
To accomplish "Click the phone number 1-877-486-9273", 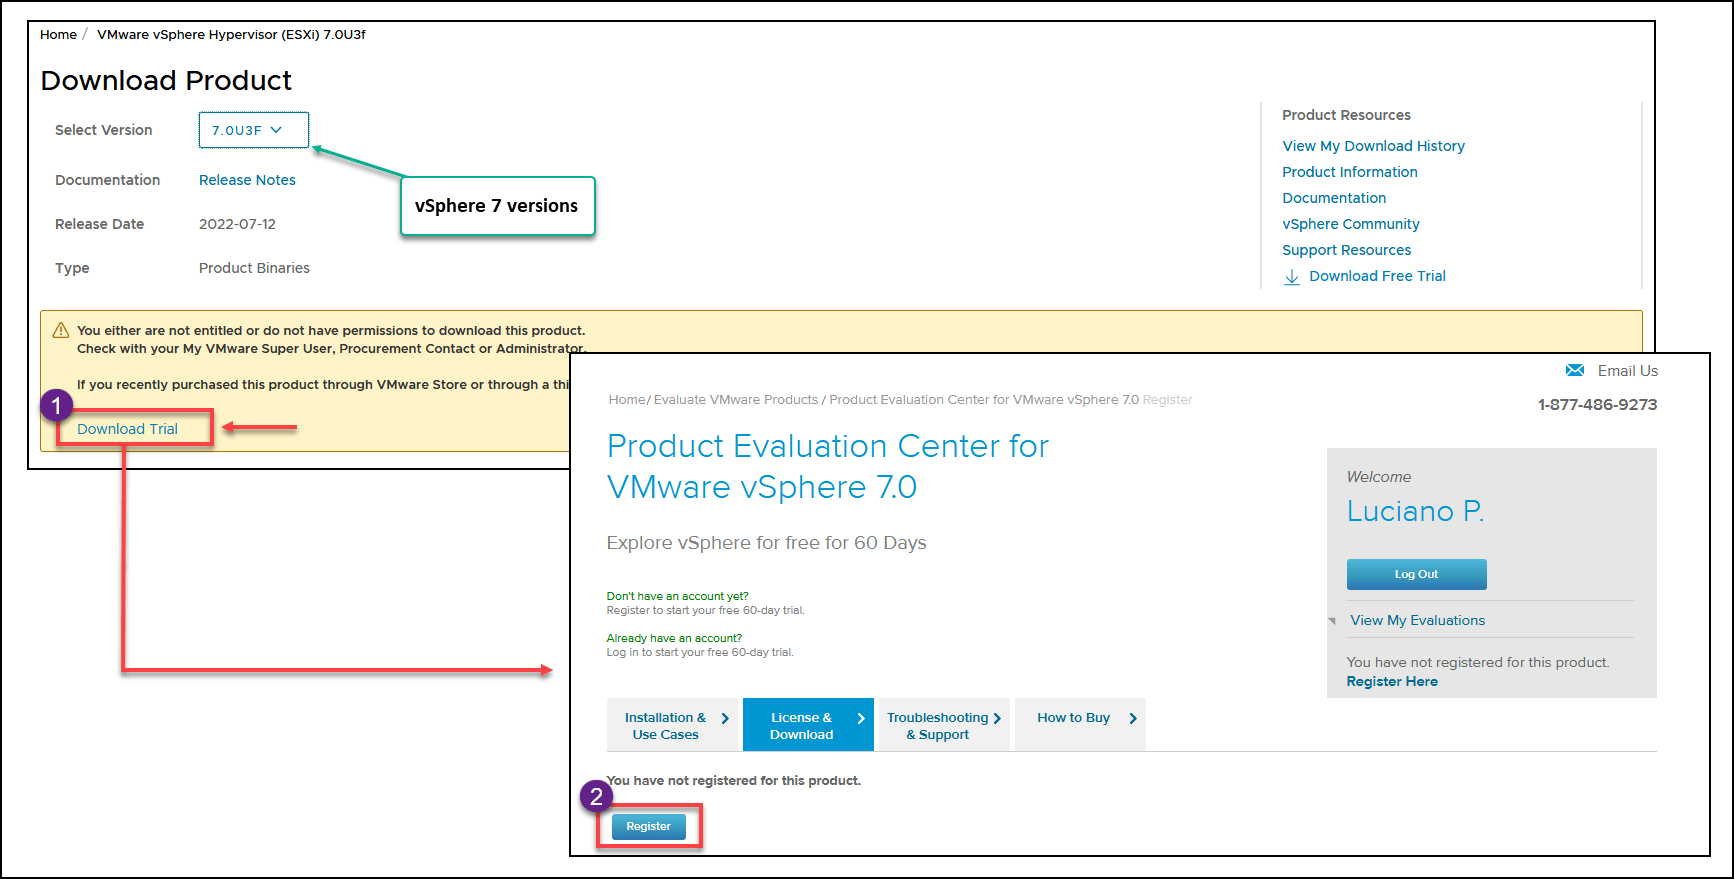I will (x=1597, y=405).
